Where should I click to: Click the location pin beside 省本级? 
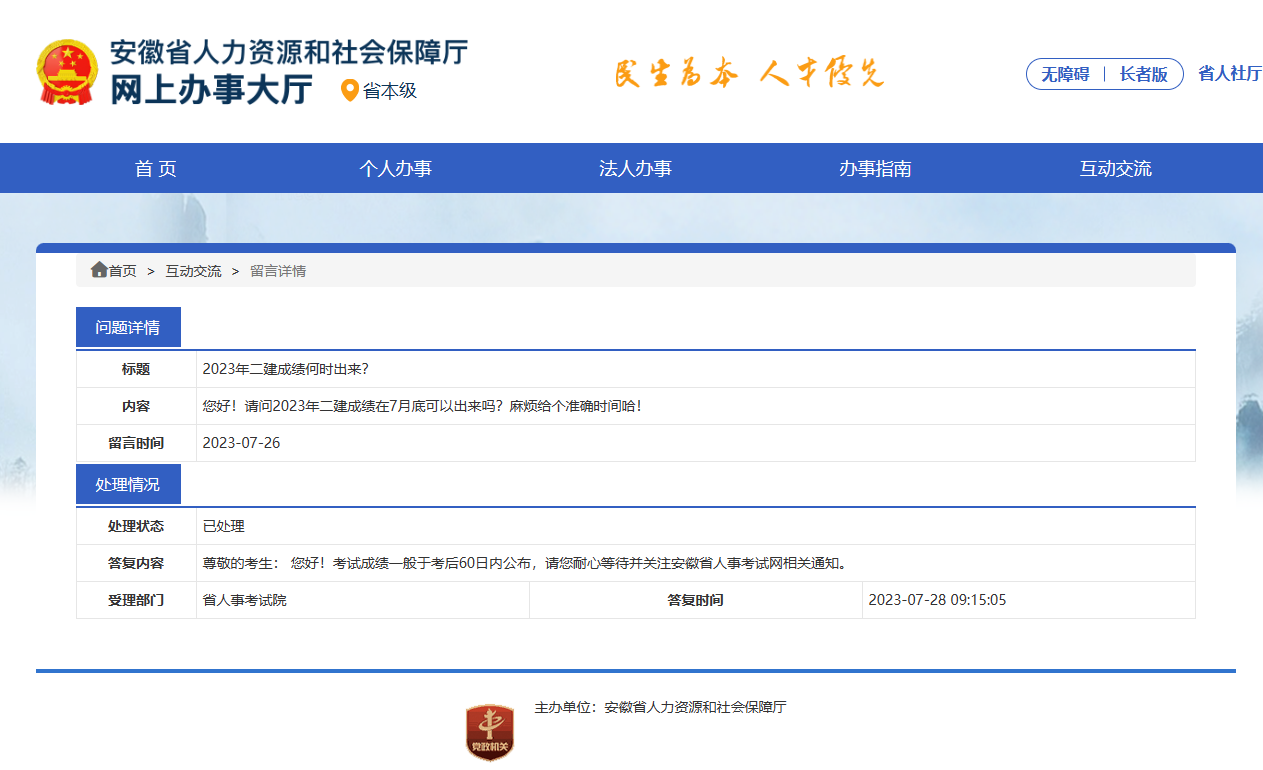click(348, 91)
